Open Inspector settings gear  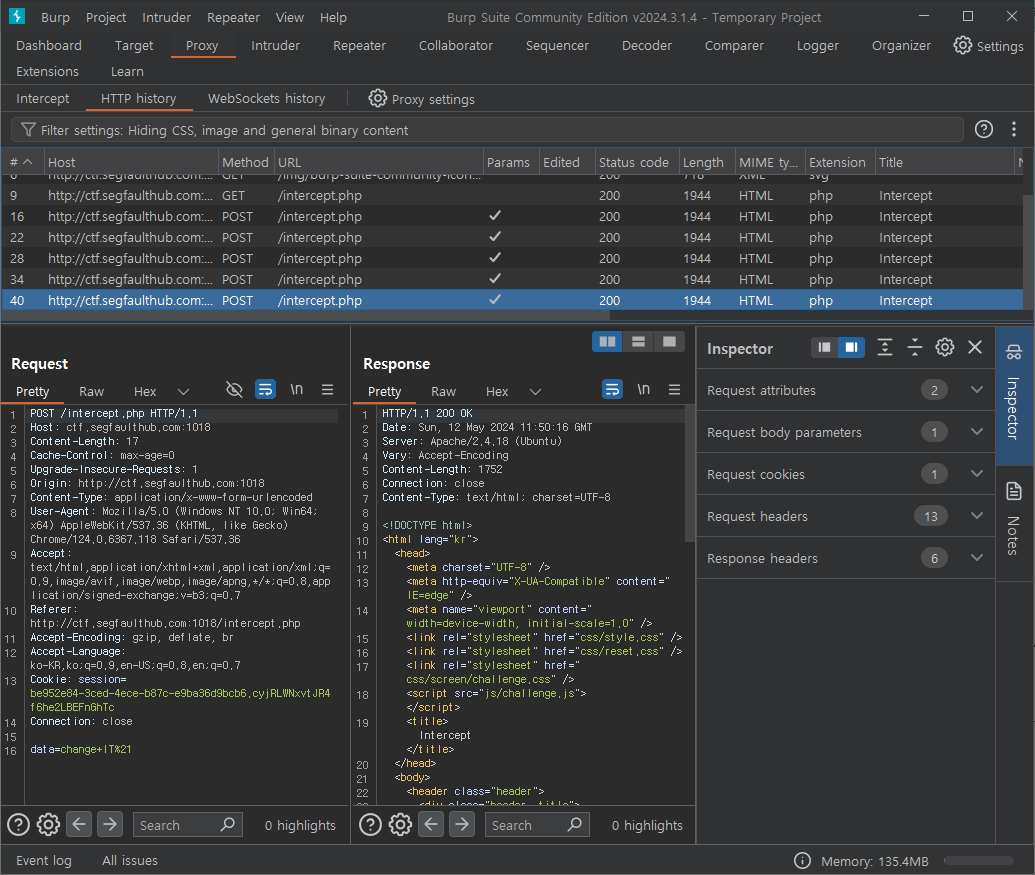[945, 347]
